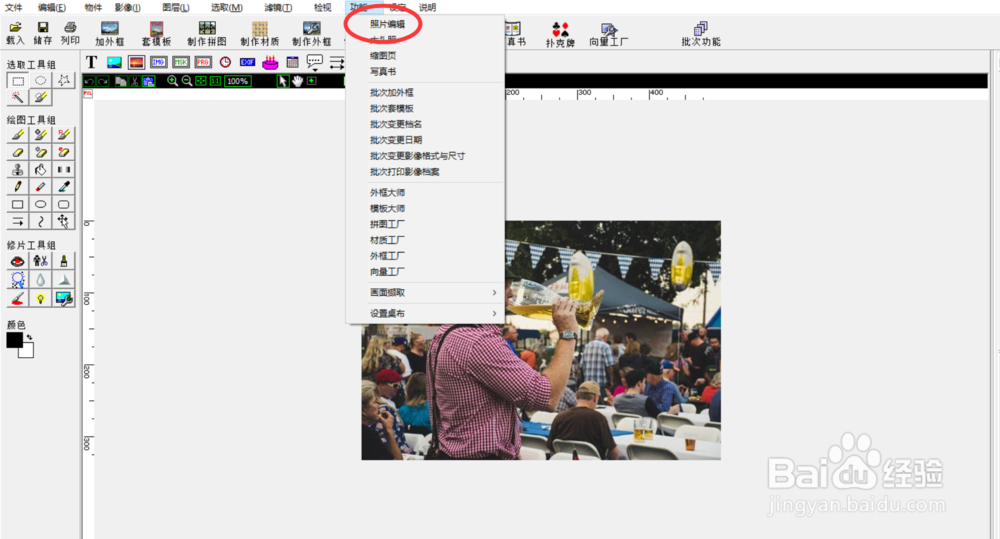Open the 加外框 (add frame) tool
Image resolution: width=1000 pixels, height=539 pixels.
tap(110, 34)
